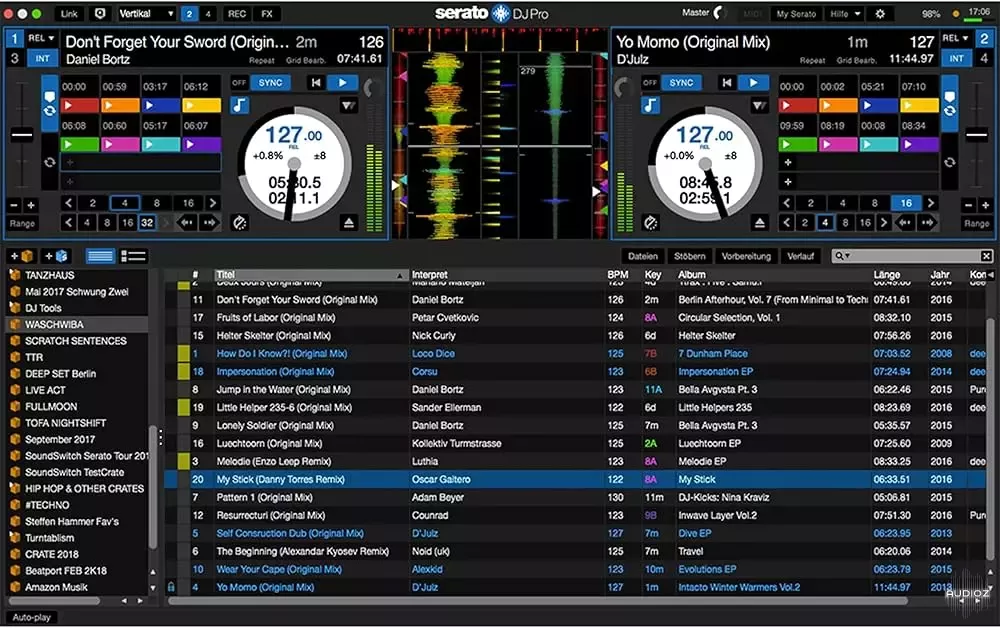Toggle slip mode icon on left deck
This screenshot has height=628, width=1000.
pyautogui.click(x=240, y=223)
